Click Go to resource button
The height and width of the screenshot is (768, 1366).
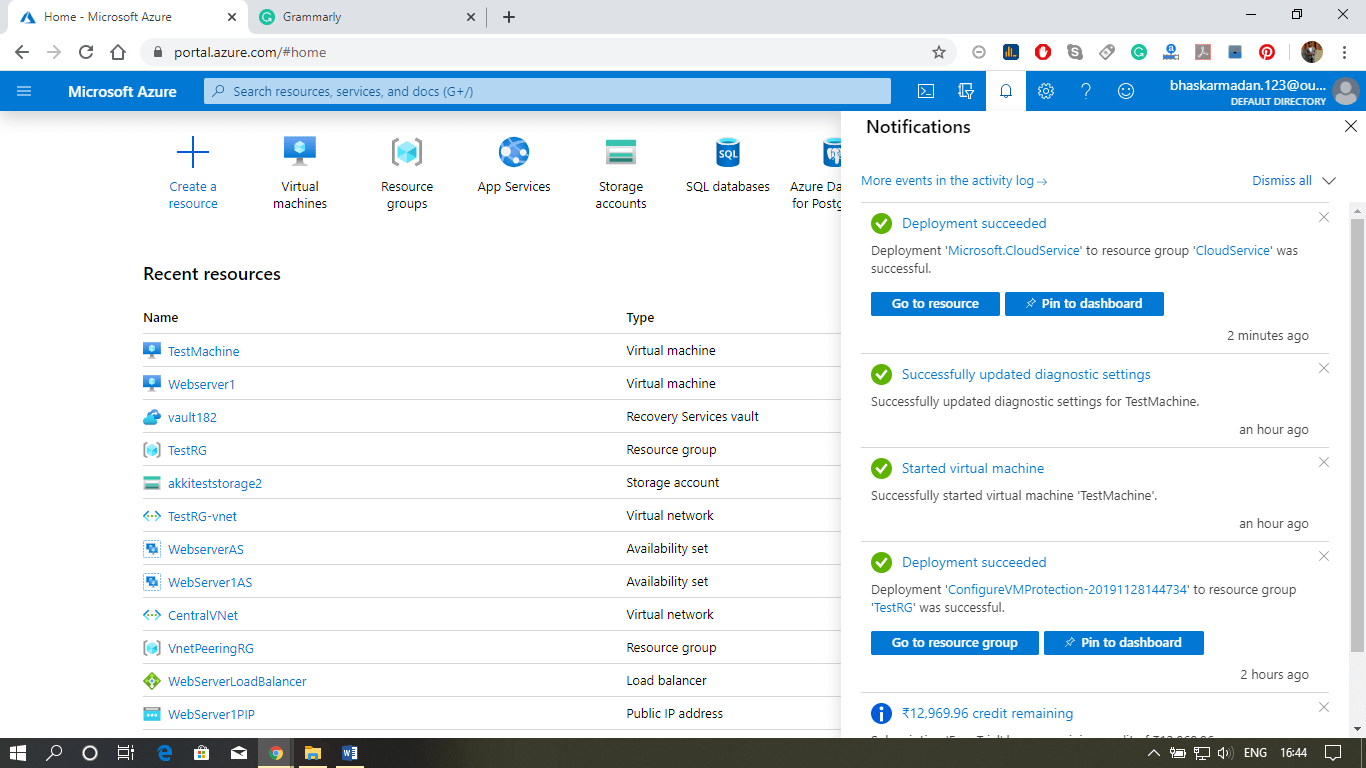(935, 303)
